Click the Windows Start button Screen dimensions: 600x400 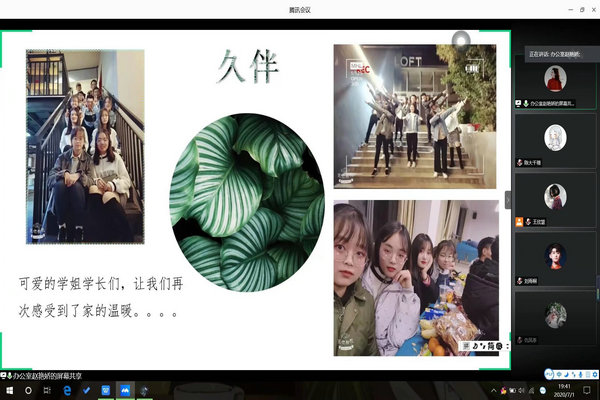tap(9, 390)
